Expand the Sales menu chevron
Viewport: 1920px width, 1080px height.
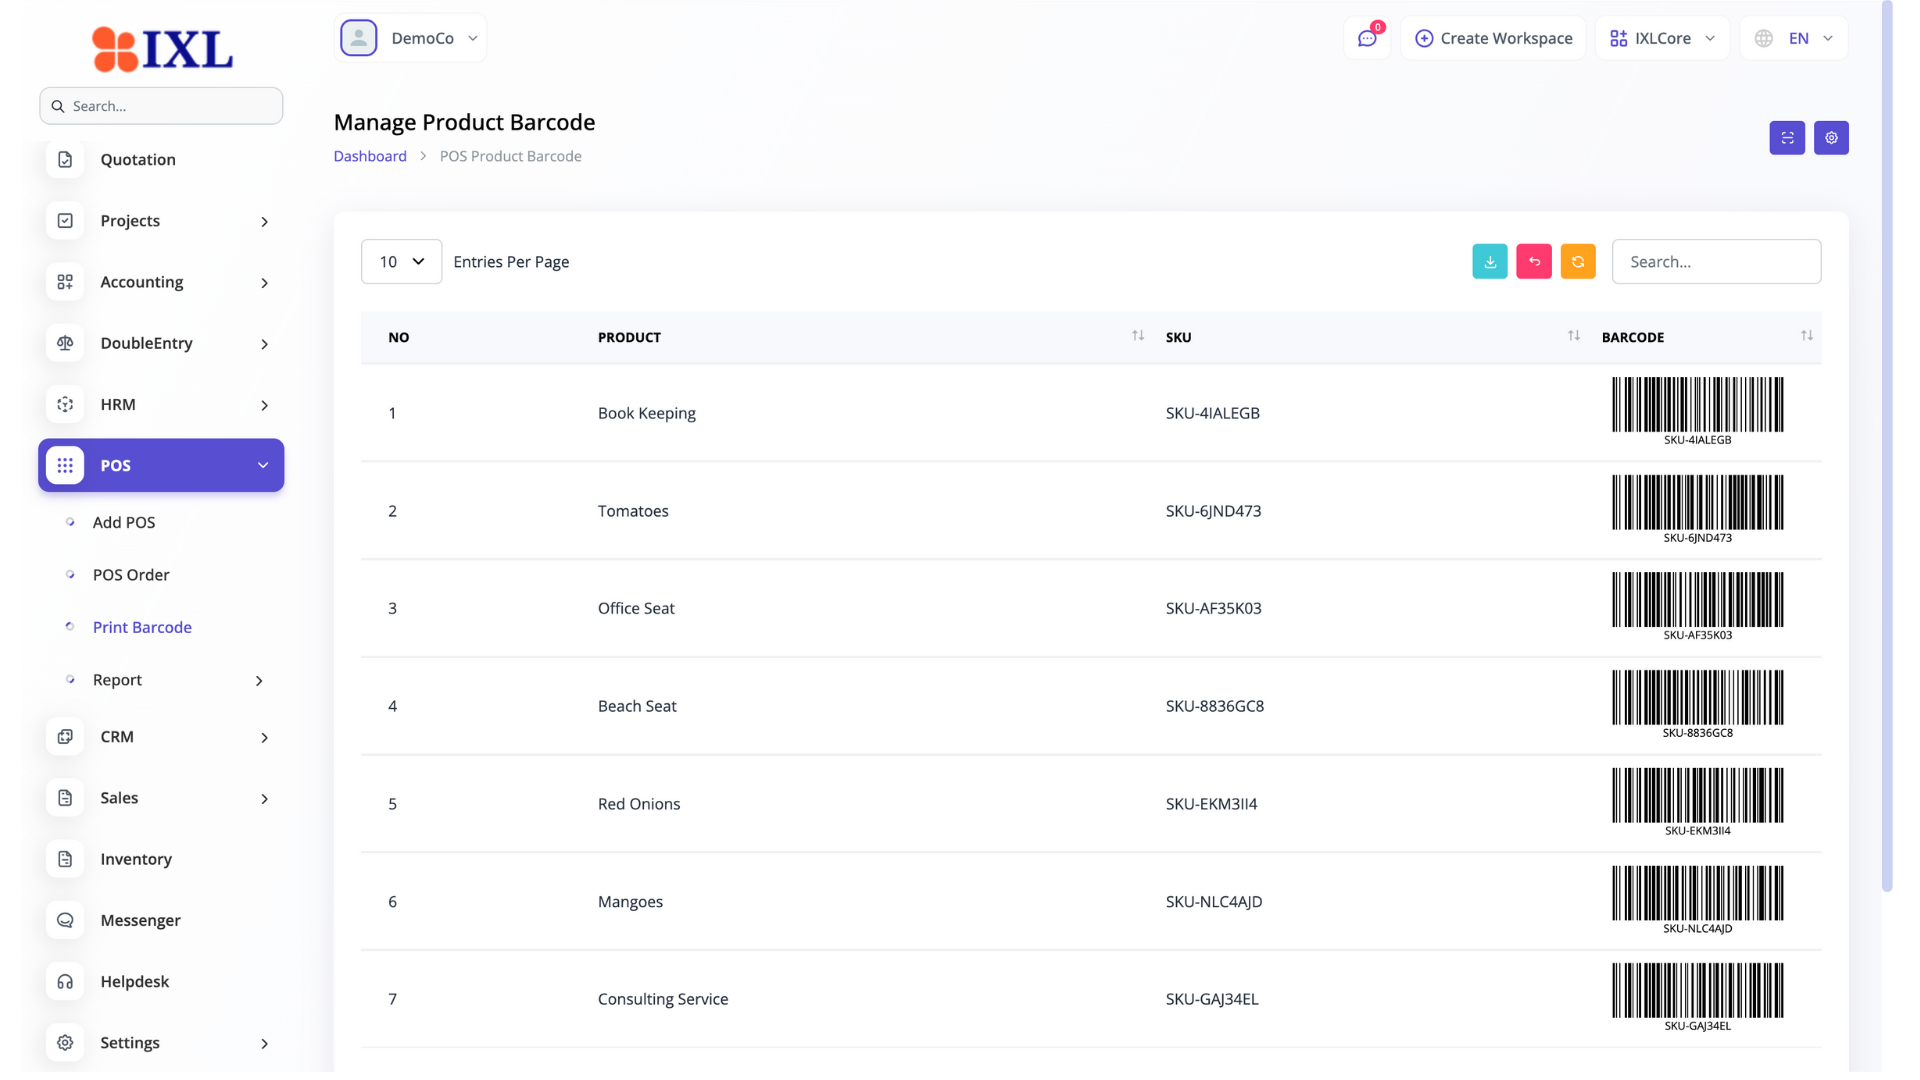coord(265,799)
